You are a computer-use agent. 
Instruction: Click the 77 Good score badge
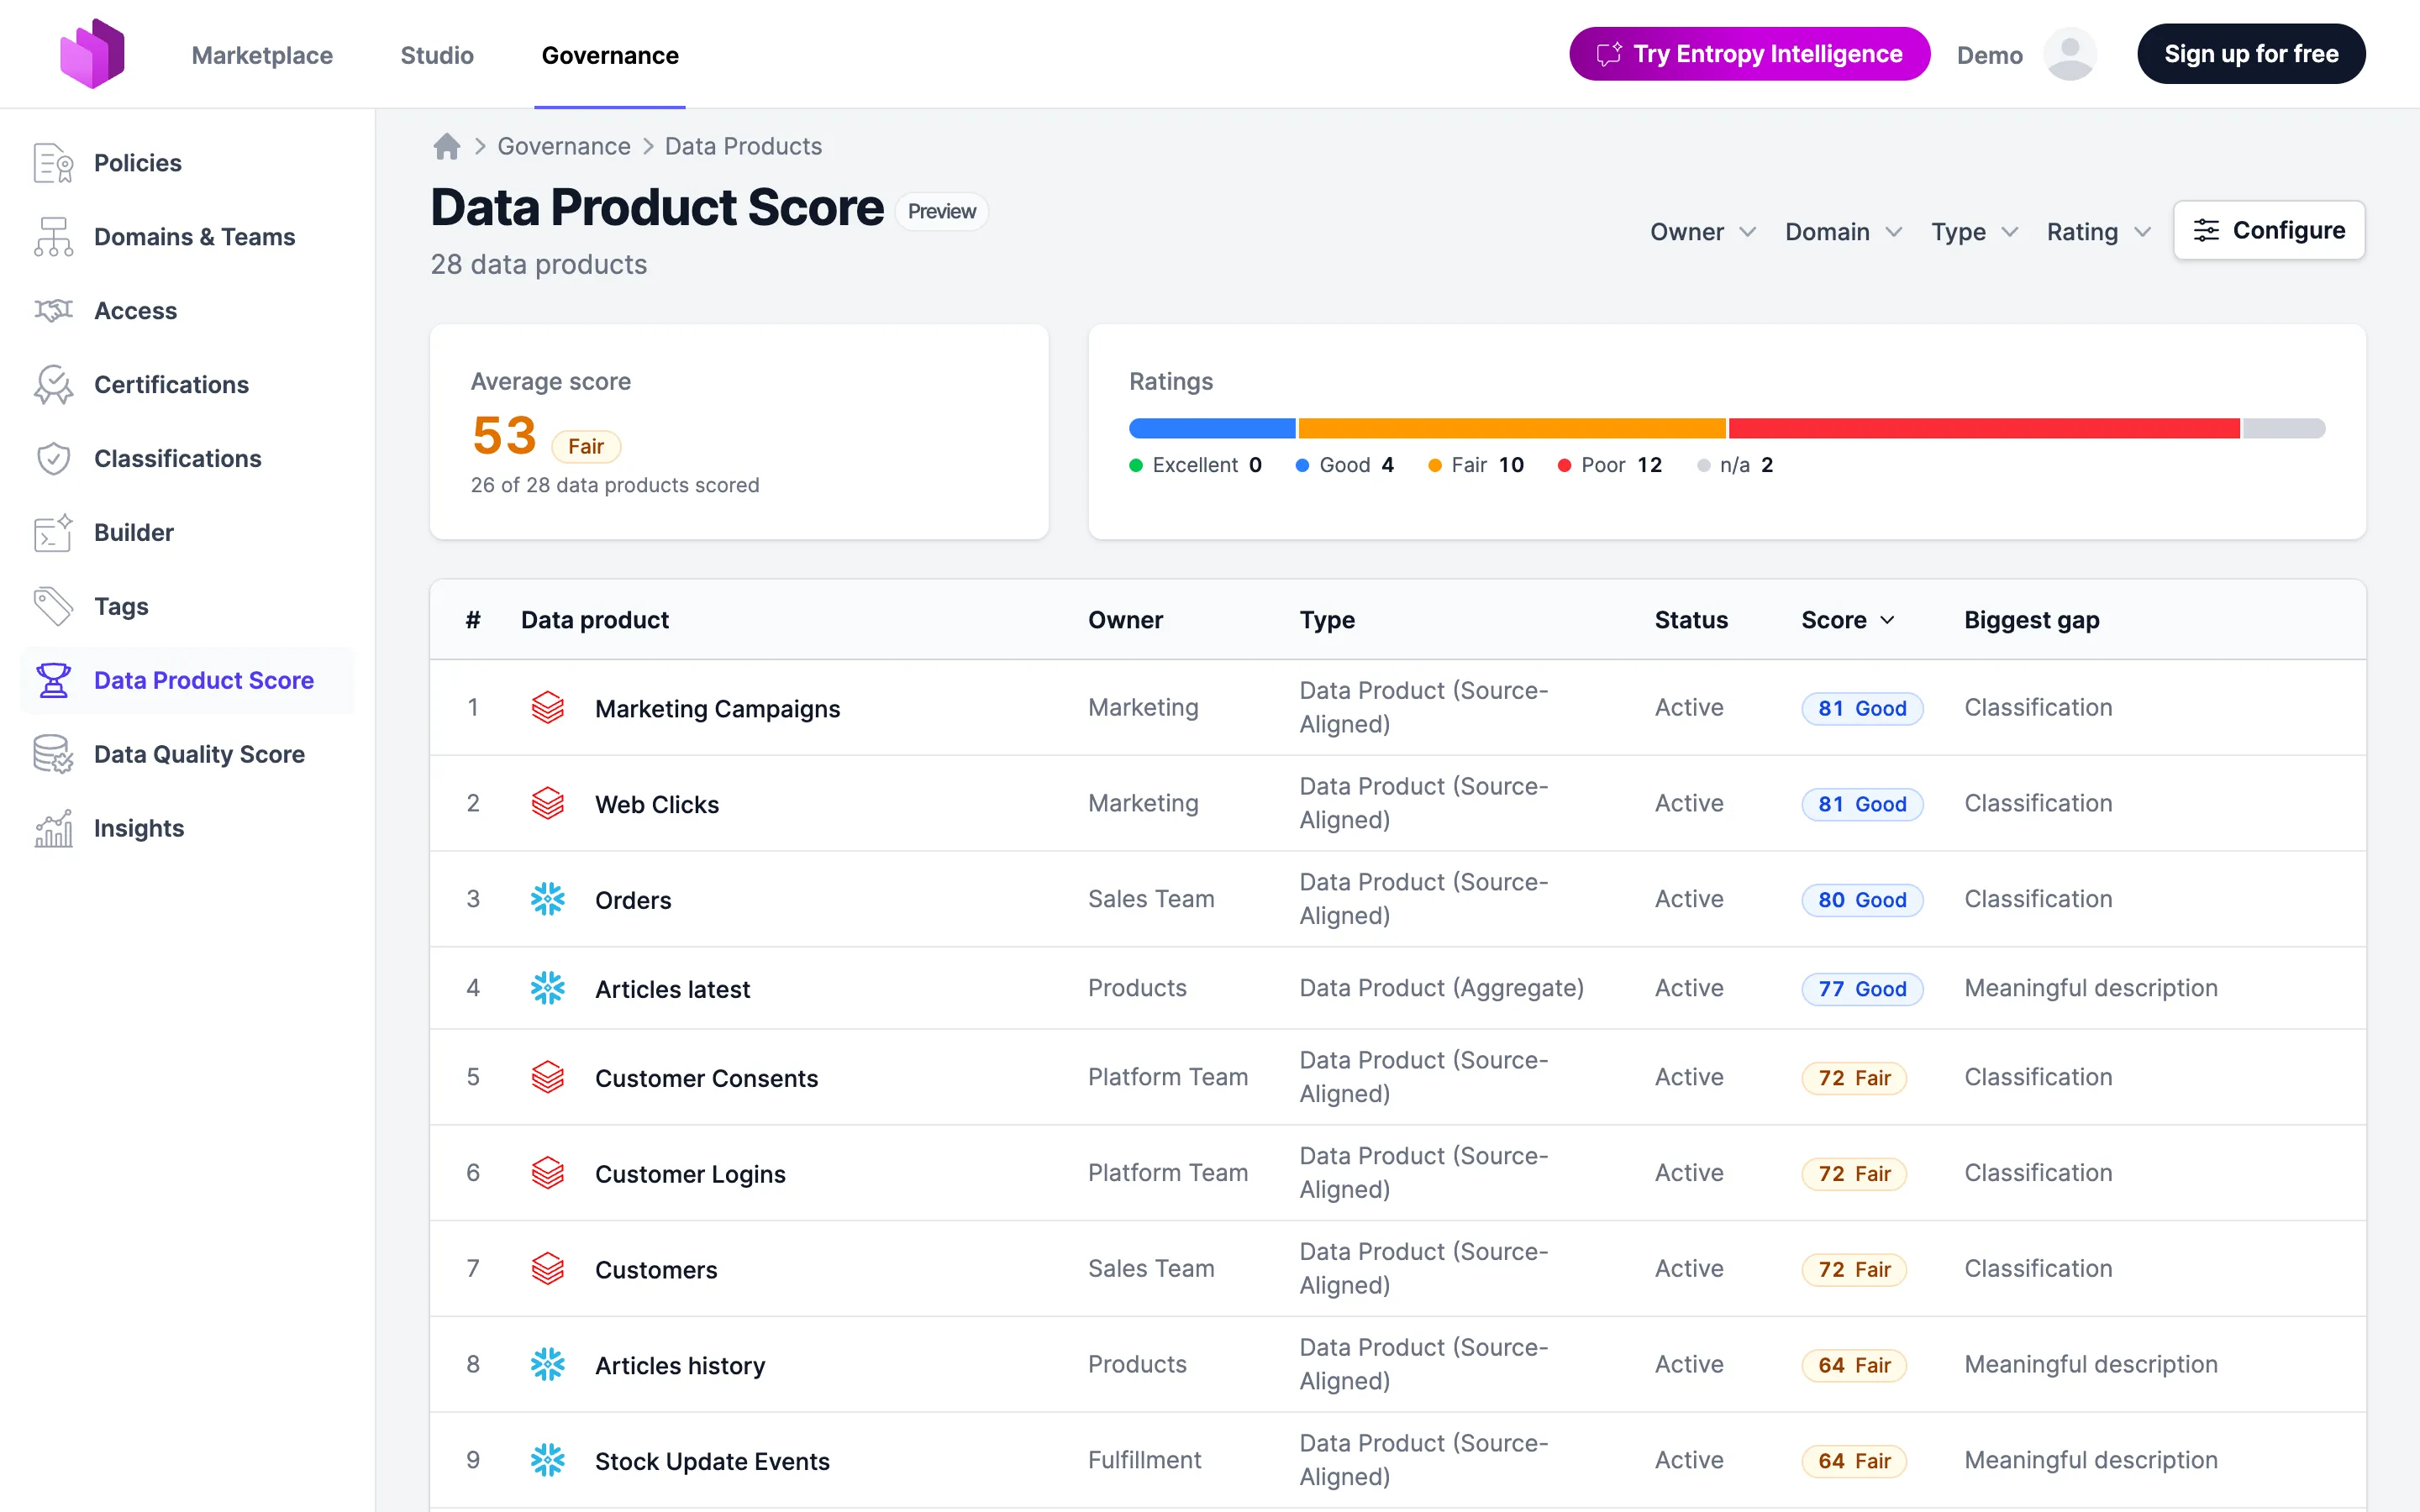[1862, 989]
